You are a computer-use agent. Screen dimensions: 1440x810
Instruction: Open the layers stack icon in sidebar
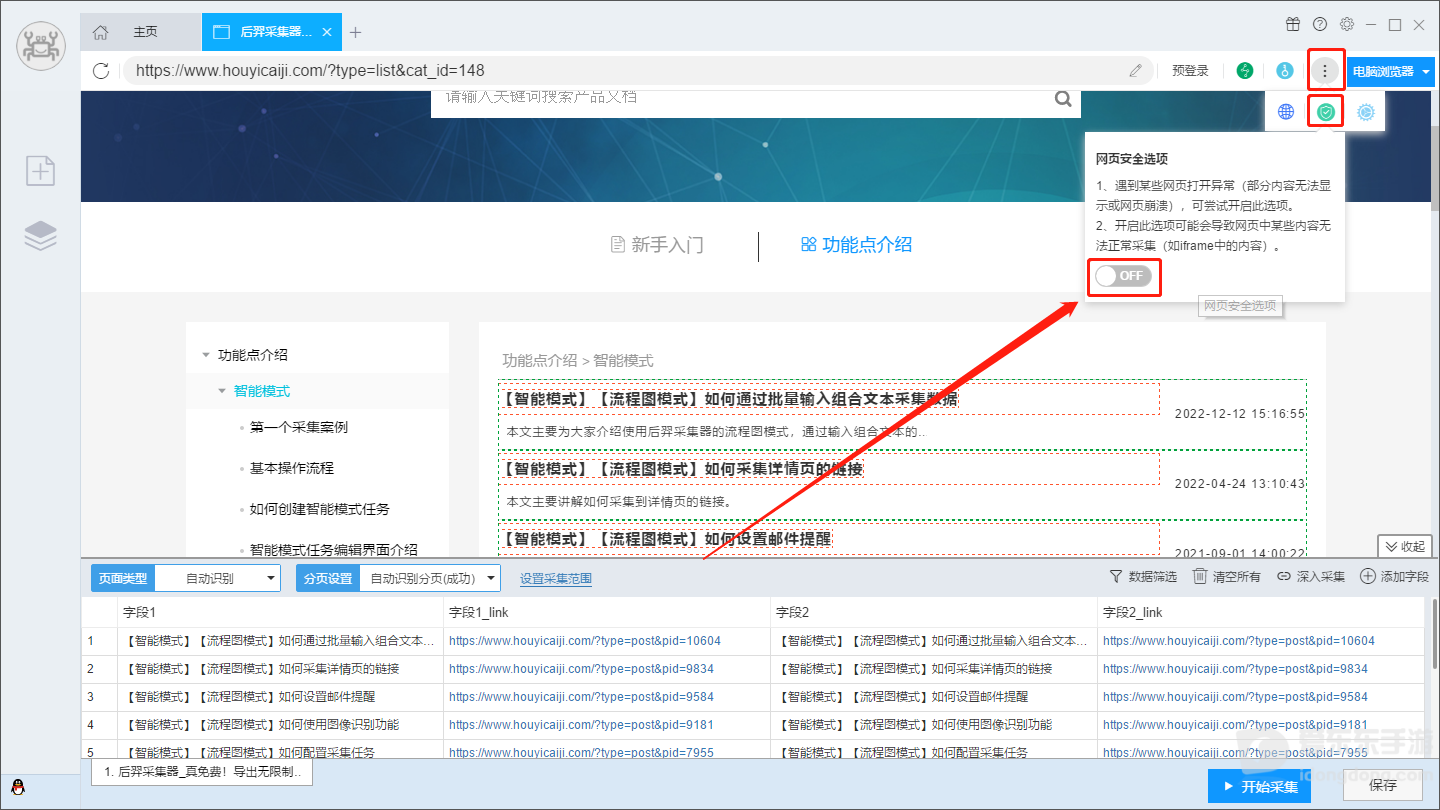point(41,235)
